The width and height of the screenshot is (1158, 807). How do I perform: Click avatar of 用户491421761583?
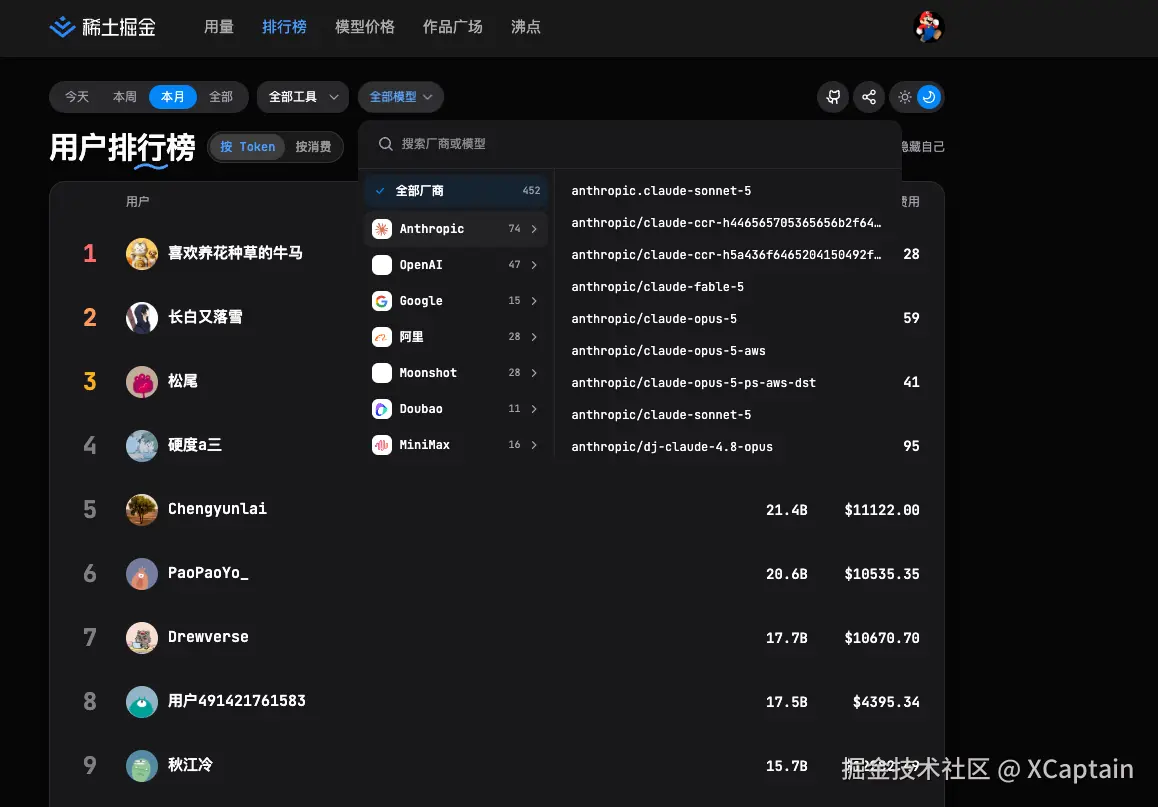coord(142,701)
